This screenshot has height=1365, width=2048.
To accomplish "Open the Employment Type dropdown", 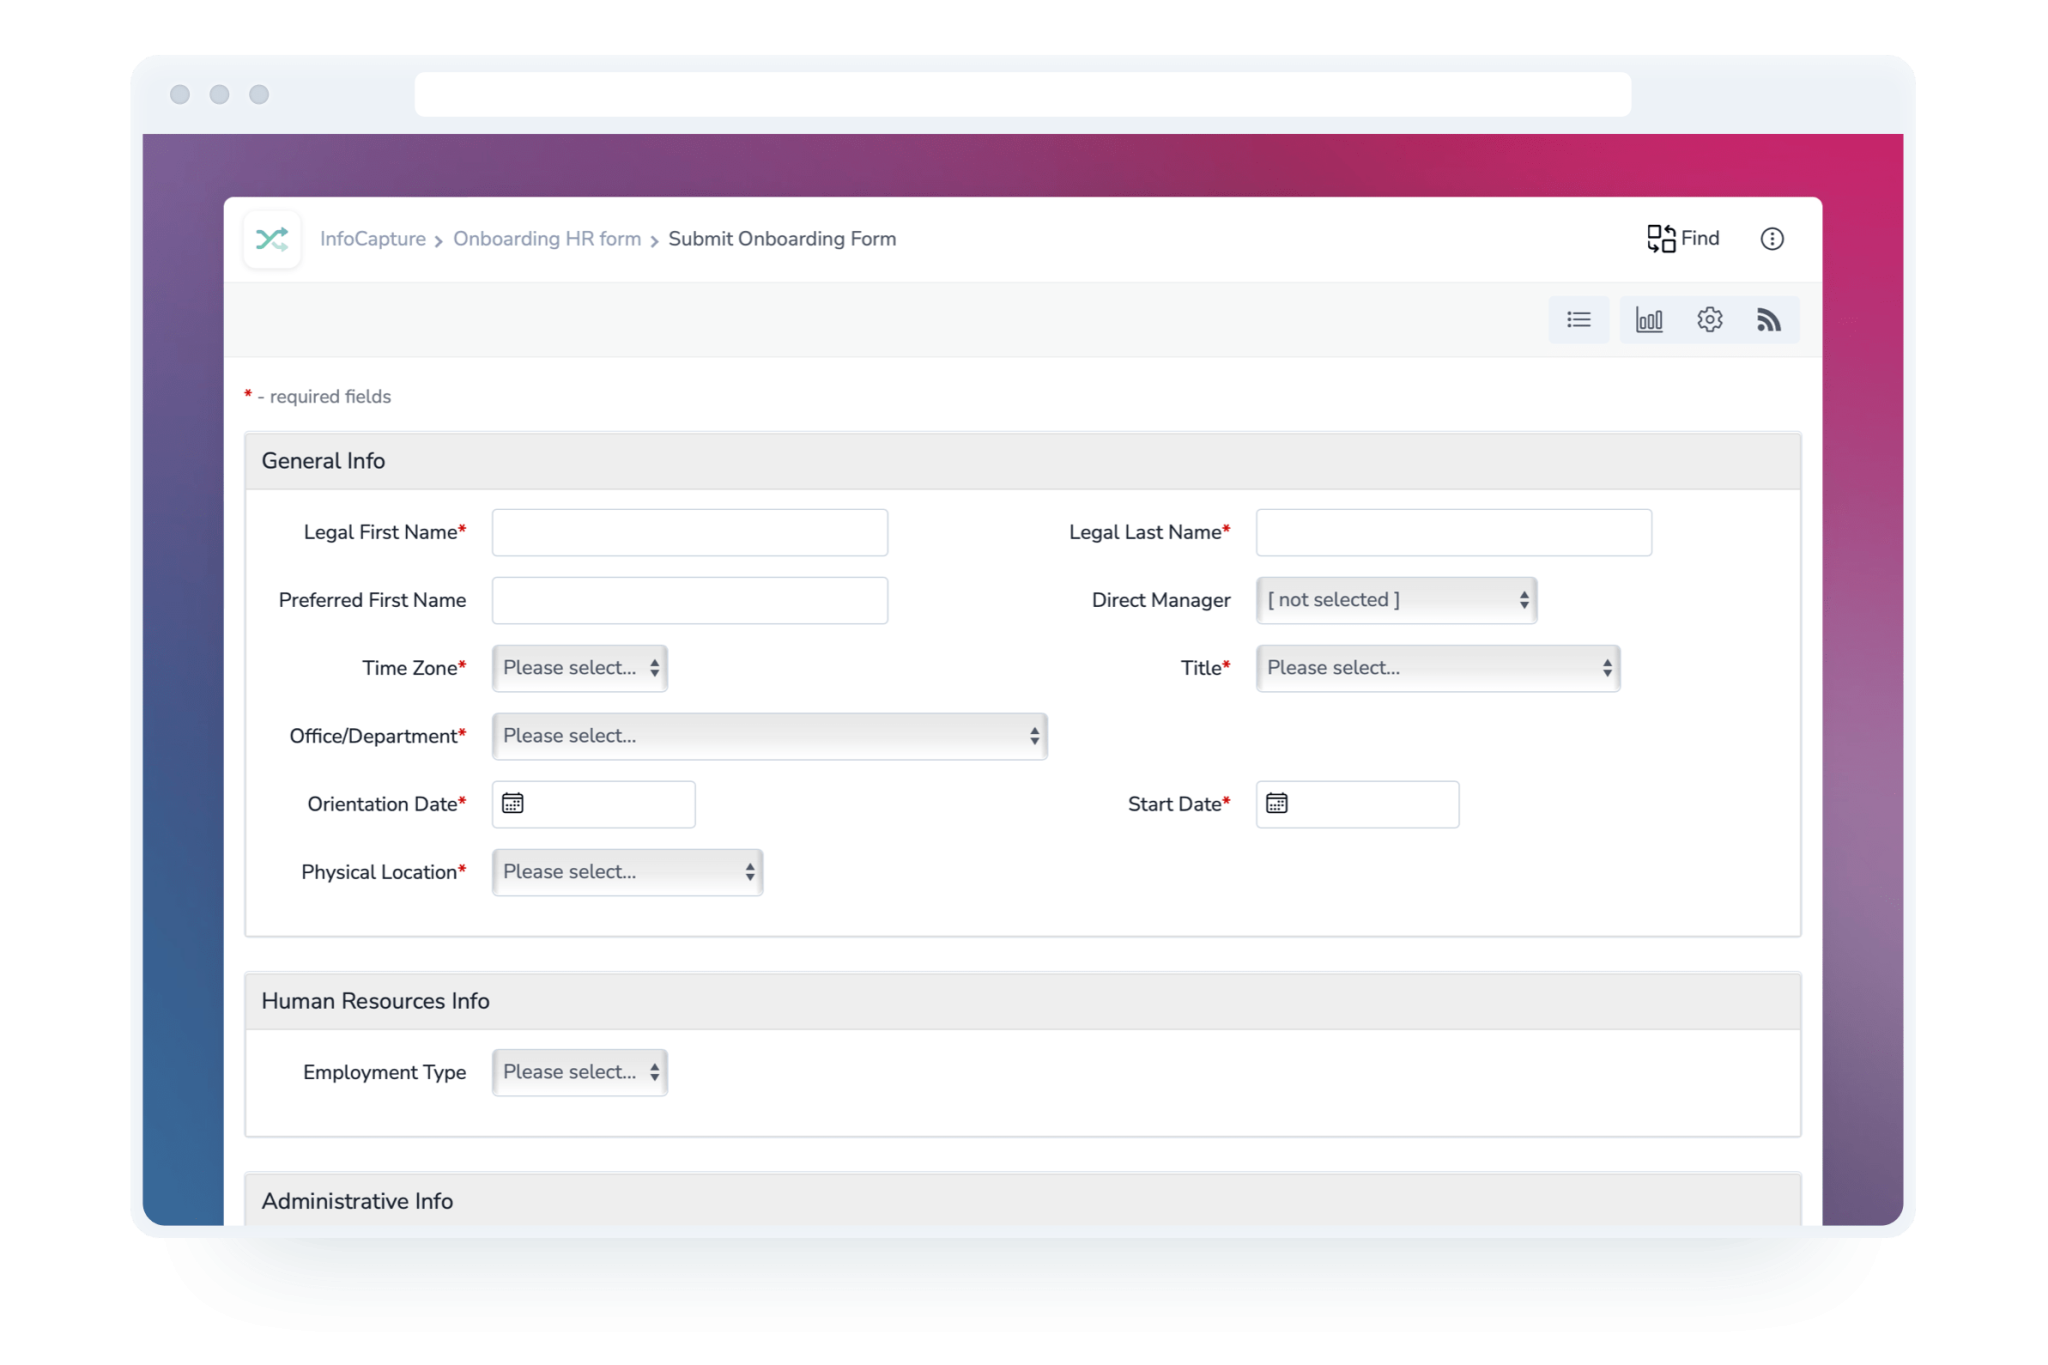I will click(x=579, y=1071).
